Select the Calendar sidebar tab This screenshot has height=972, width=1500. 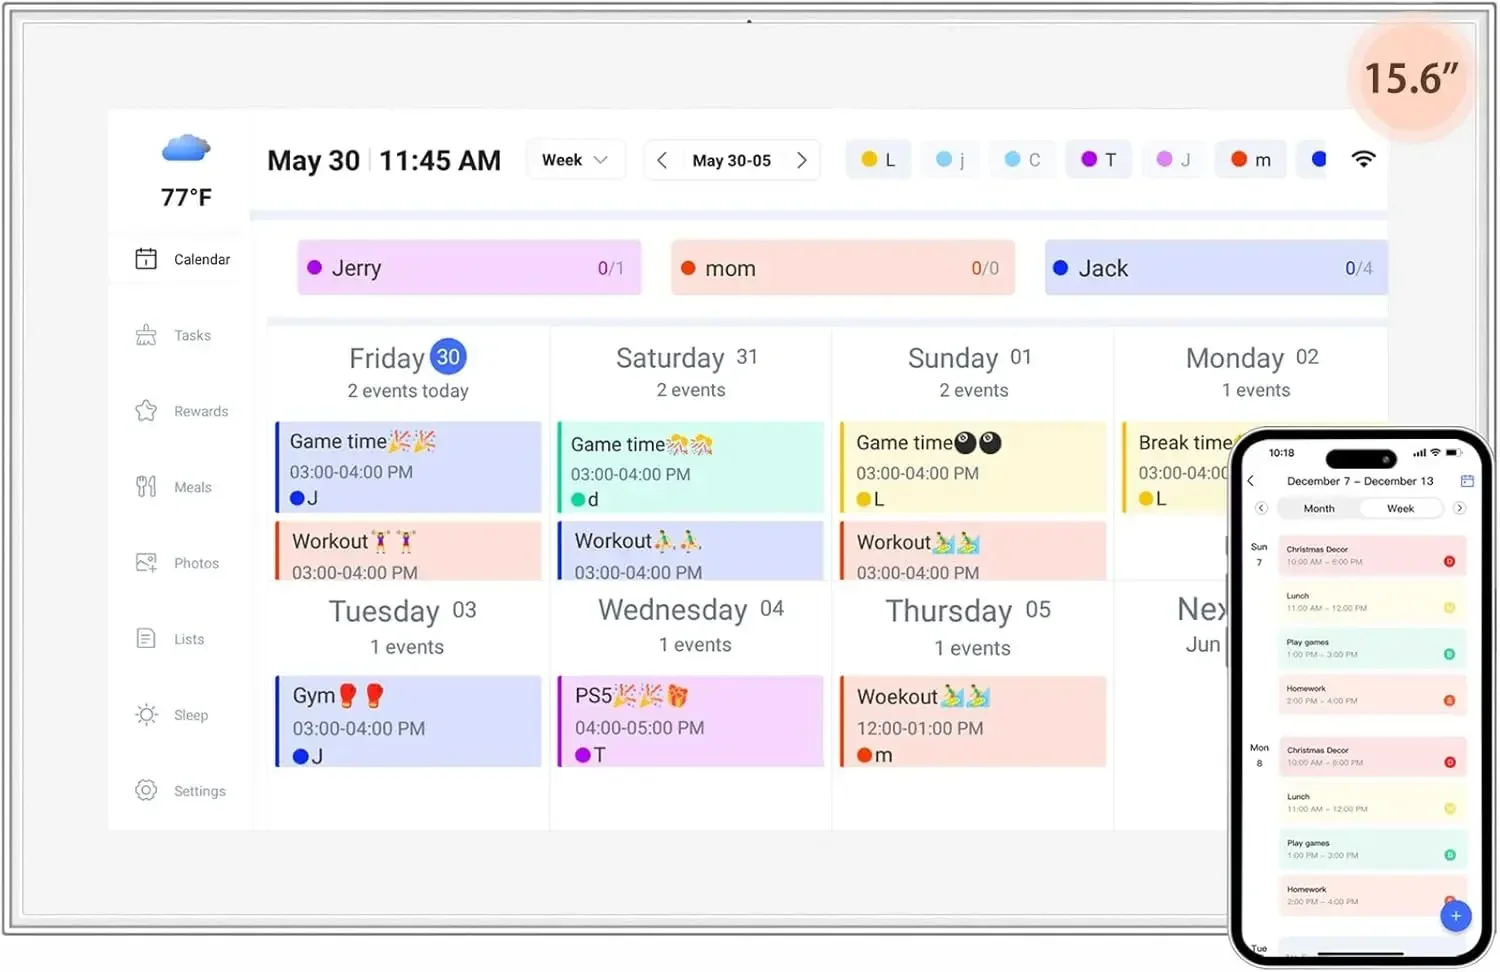[181, 259]
